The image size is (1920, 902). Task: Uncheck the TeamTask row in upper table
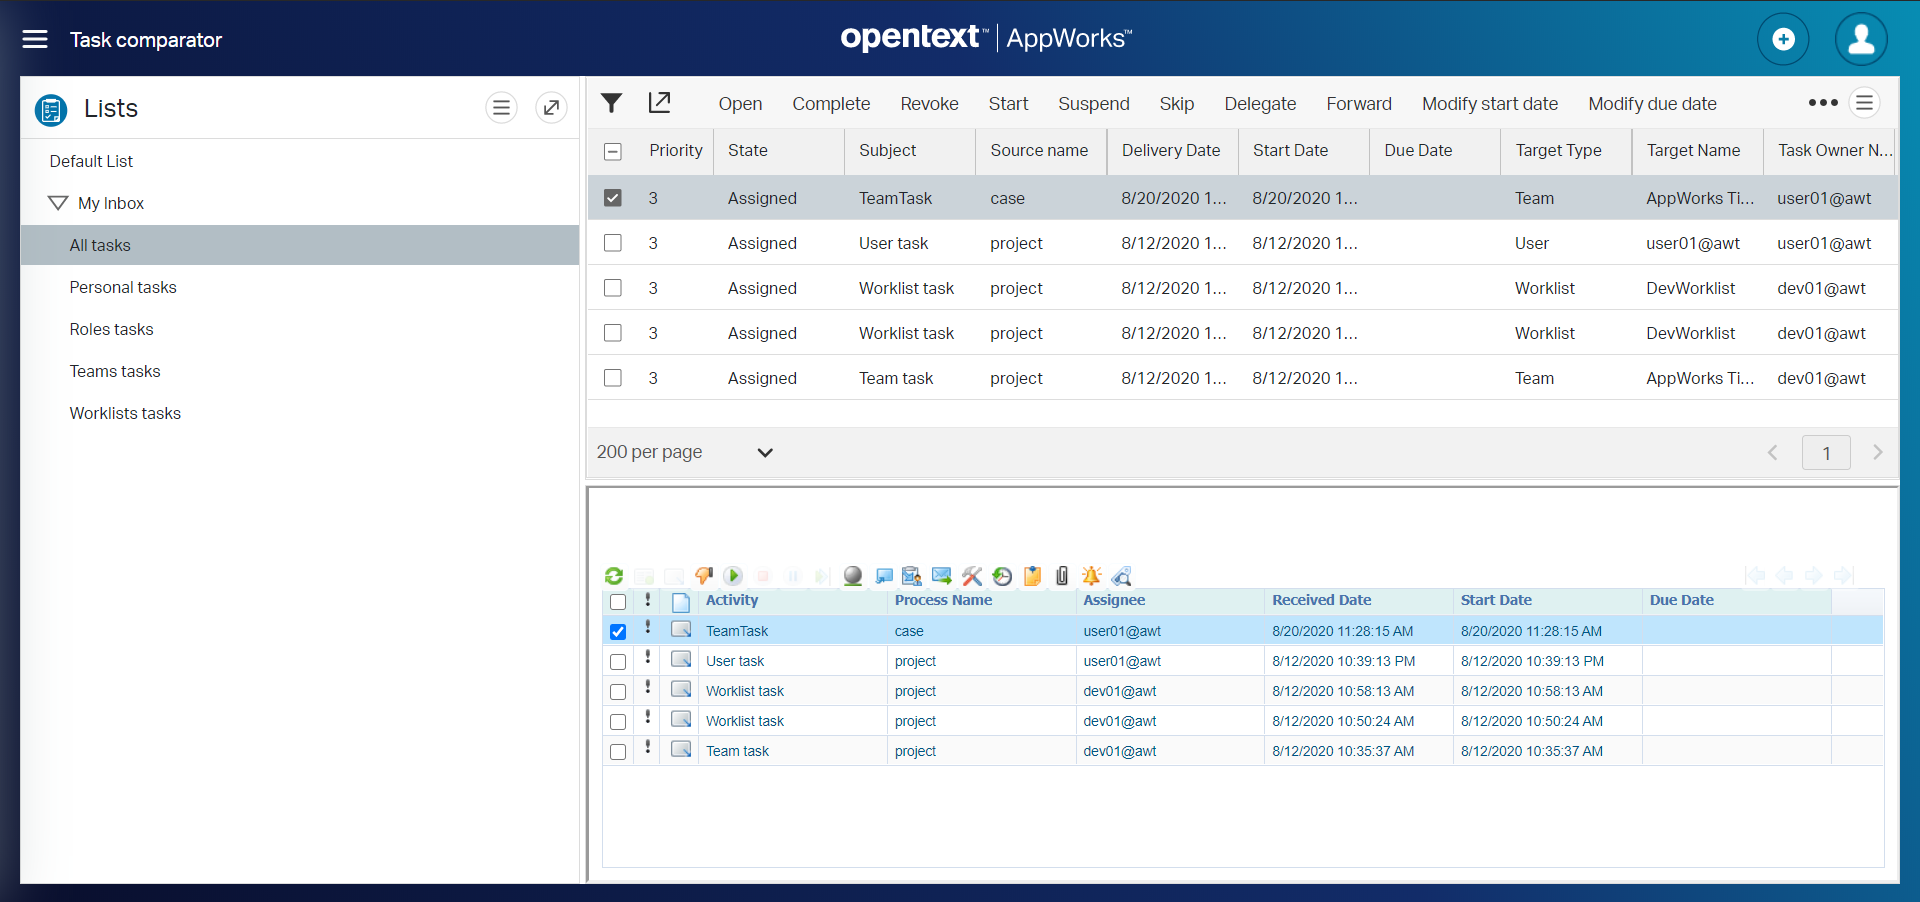click(x=613, y=198)
